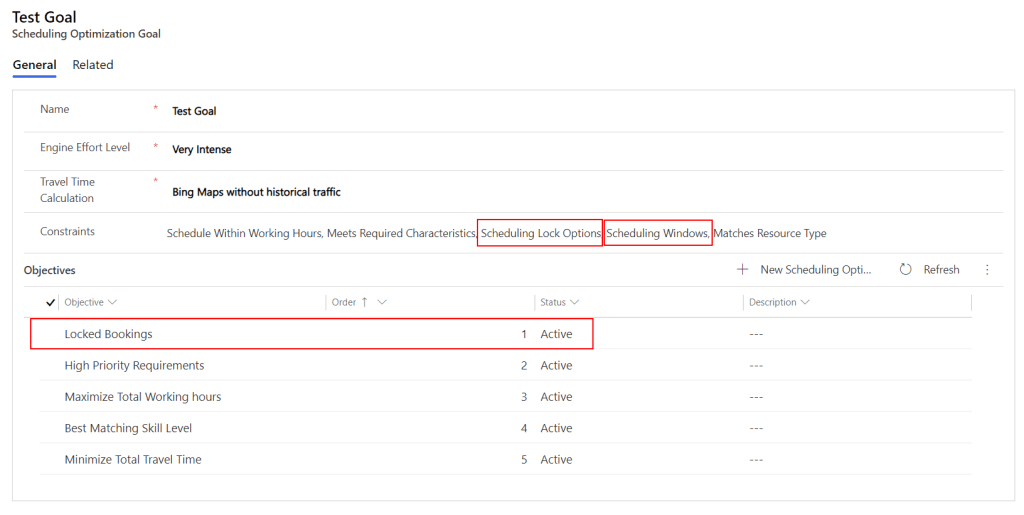Expand the Order column dropdown chevron
Image resolution: width=1024 pixels, height=515 pixels.
(x=383, y=302)
